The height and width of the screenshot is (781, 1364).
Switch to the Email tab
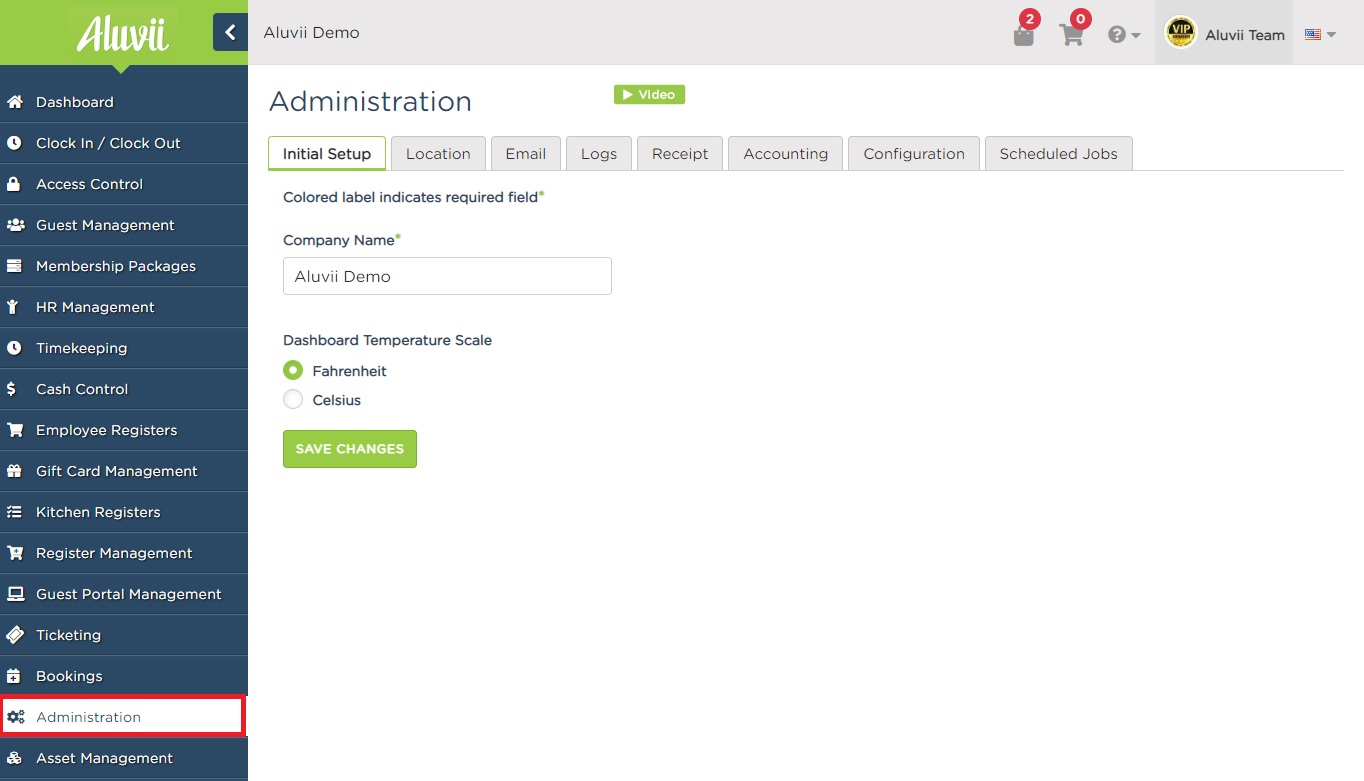tap(526, 153)
